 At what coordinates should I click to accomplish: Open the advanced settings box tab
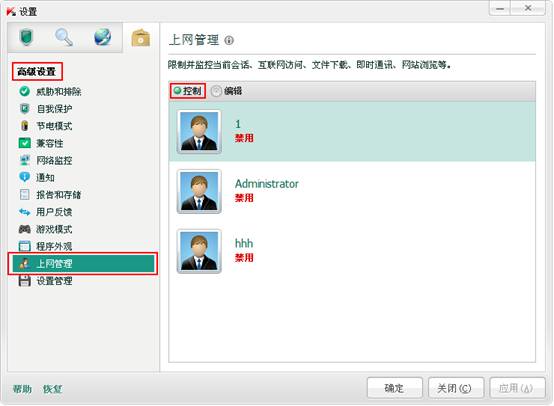140,38
